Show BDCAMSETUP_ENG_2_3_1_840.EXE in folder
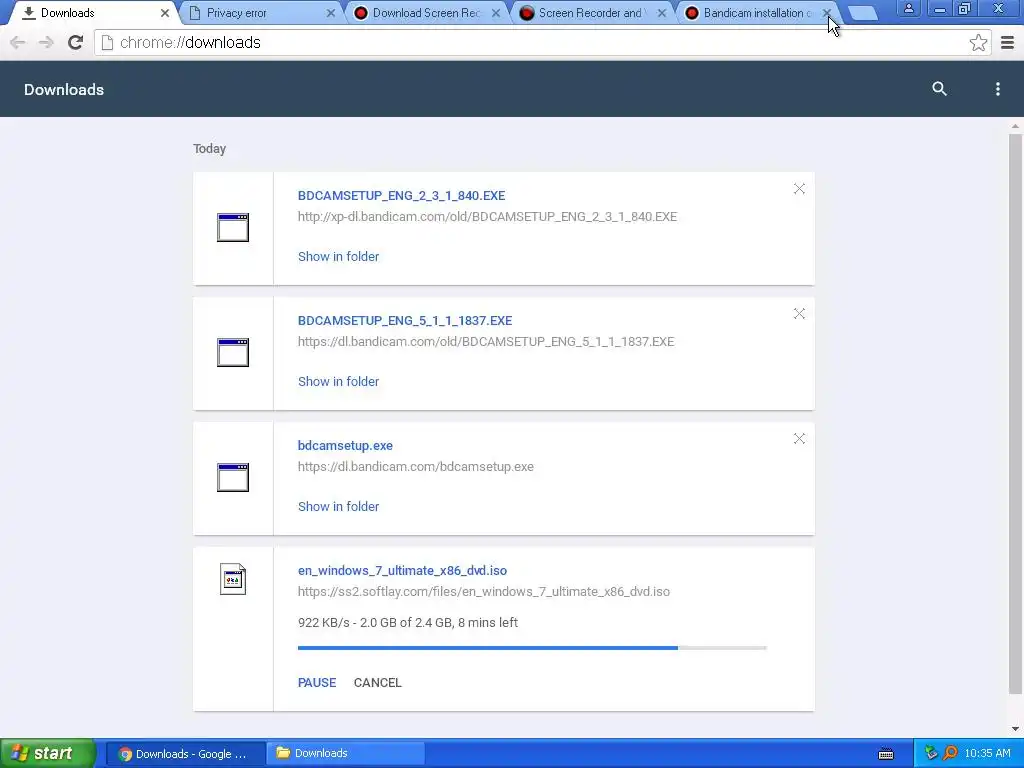 pos(338,257)
